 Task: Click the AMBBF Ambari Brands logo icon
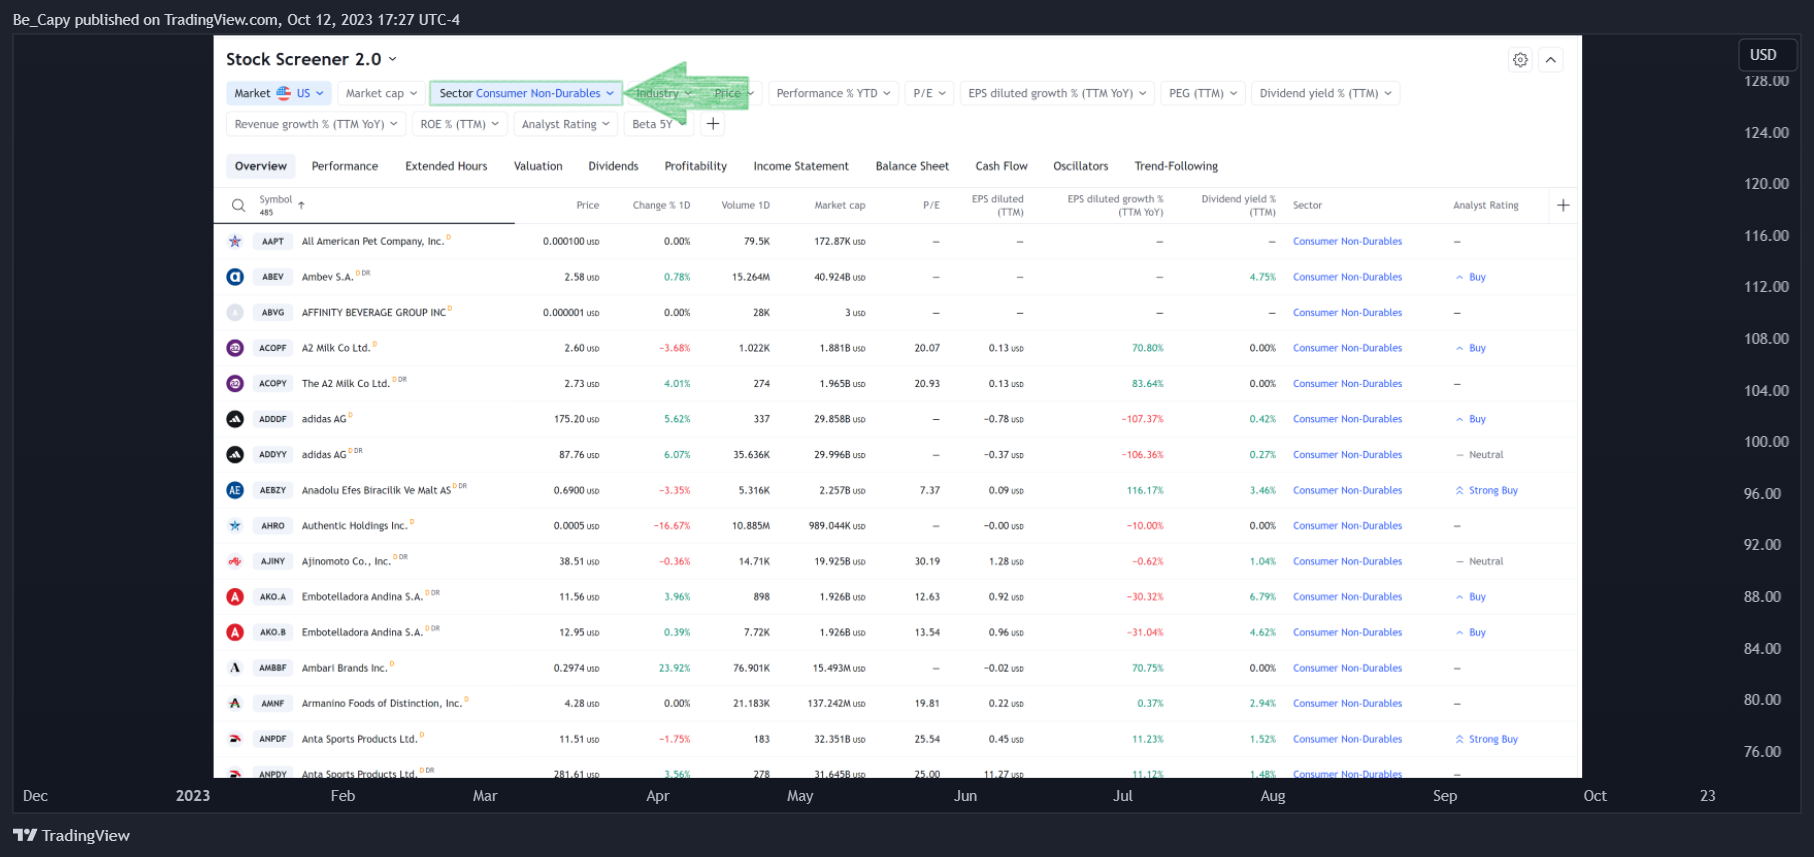[x=235, y=668]
